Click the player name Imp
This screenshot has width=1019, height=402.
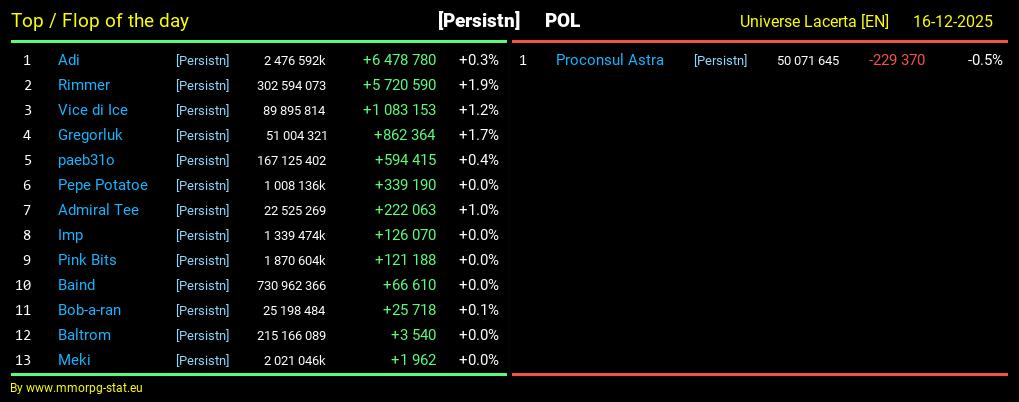tap(70, 235)
